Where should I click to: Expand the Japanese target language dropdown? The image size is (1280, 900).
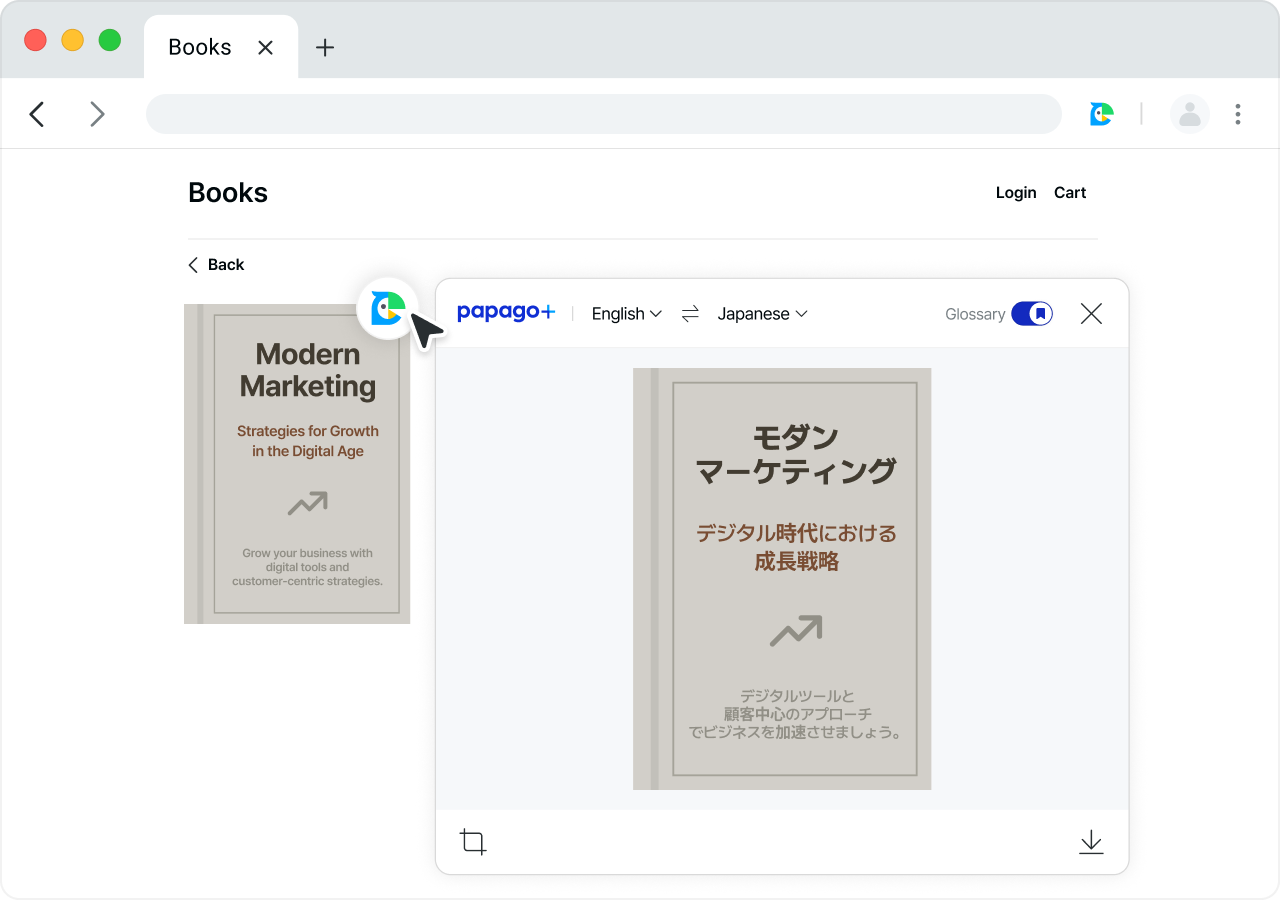click(762, 314)
